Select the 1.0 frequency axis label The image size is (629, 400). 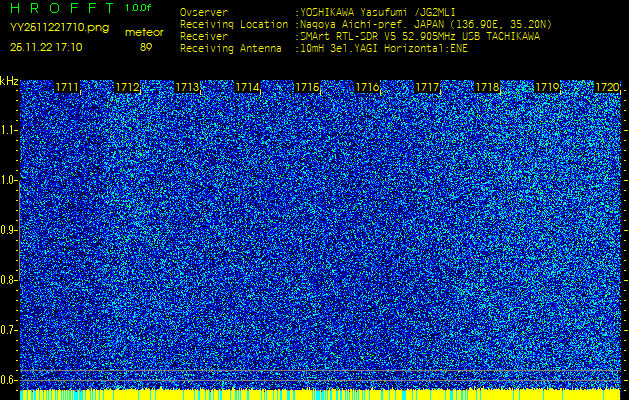[x=9, y=181]
